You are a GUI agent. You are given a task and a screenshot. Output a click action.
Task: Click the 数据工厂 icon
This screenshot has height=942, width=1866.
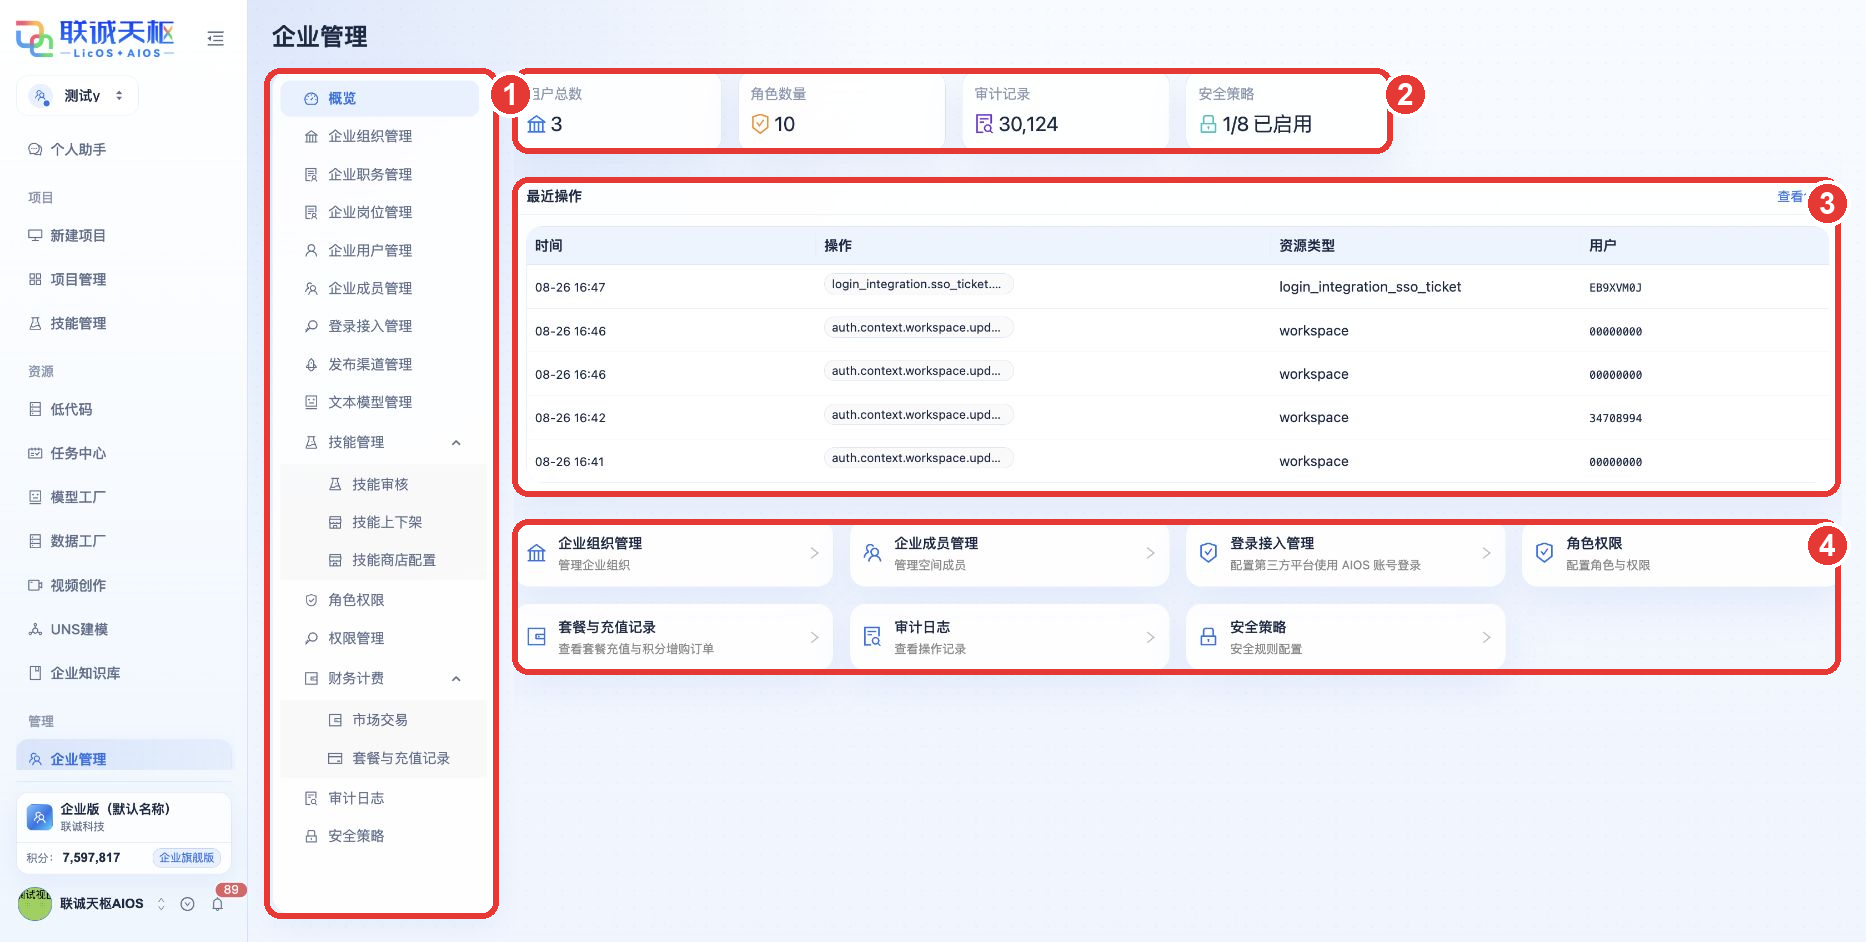tap(35, 542)
